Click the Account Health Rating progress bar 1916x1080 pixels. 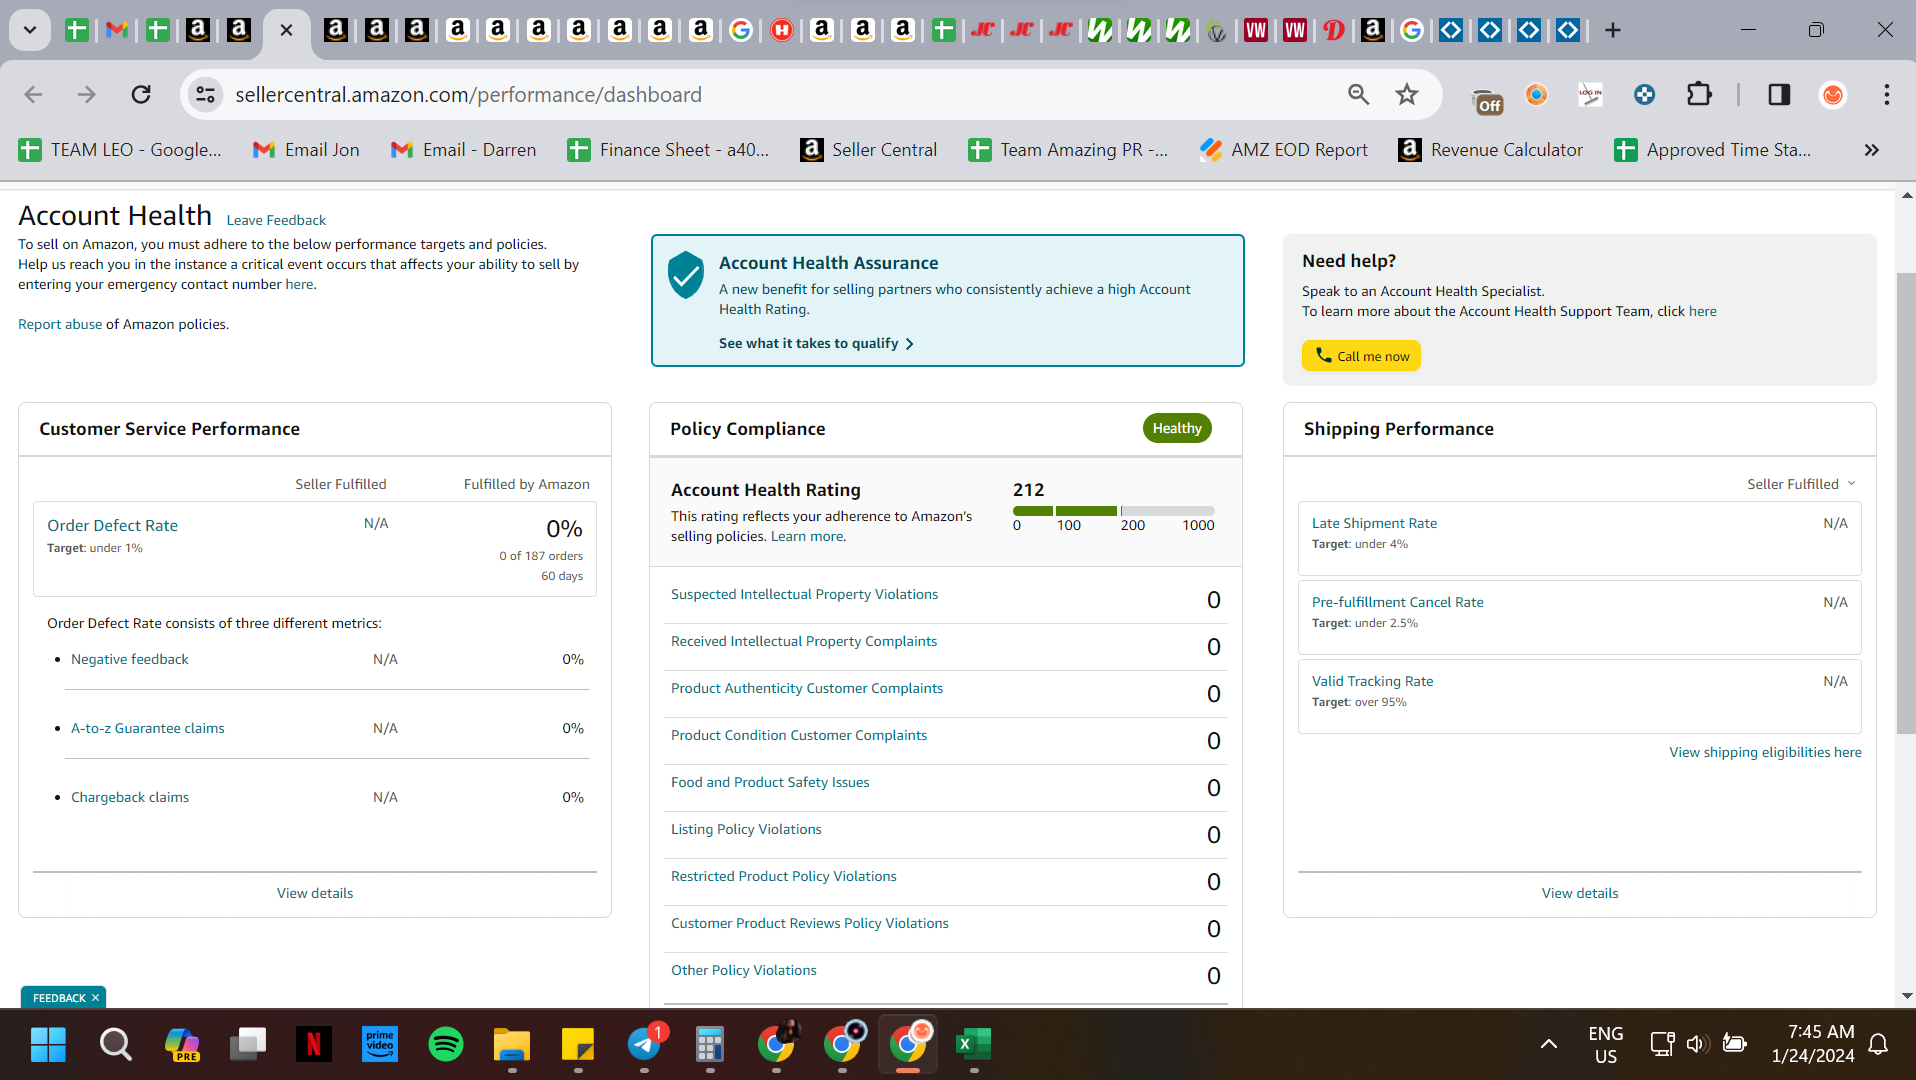point(1113,511)
